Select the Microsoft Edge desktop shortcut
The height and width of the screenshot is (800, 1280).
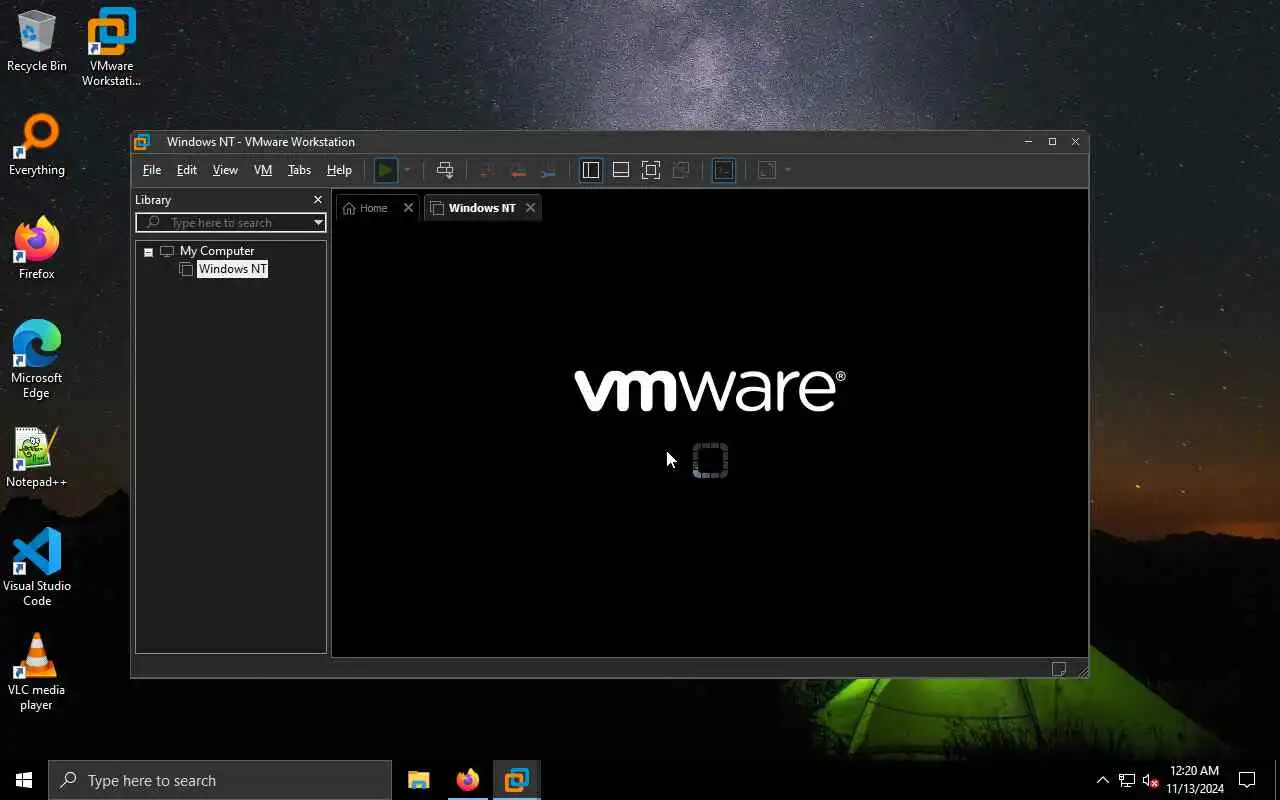[x=37, y=360]
